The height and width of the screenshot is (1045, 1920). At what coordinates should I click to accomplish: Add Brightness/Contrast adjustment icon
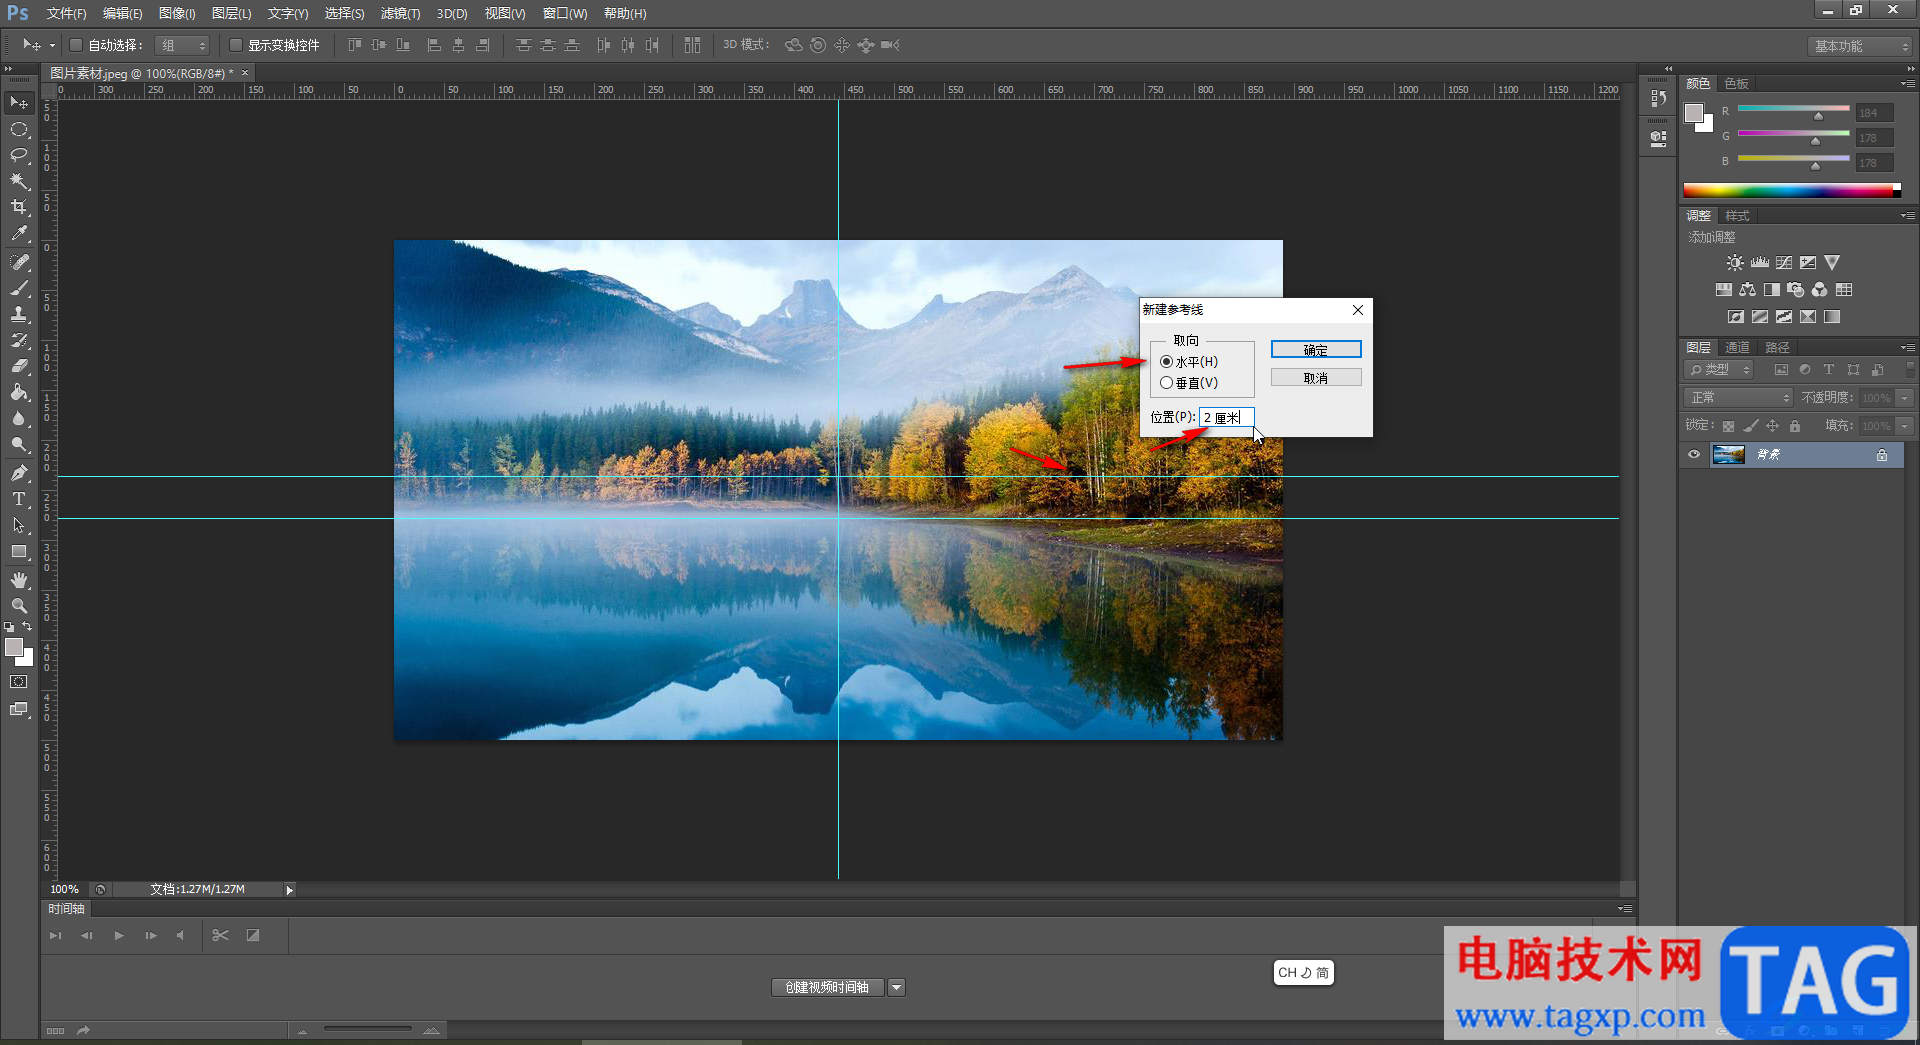(x=1735, y=262)
